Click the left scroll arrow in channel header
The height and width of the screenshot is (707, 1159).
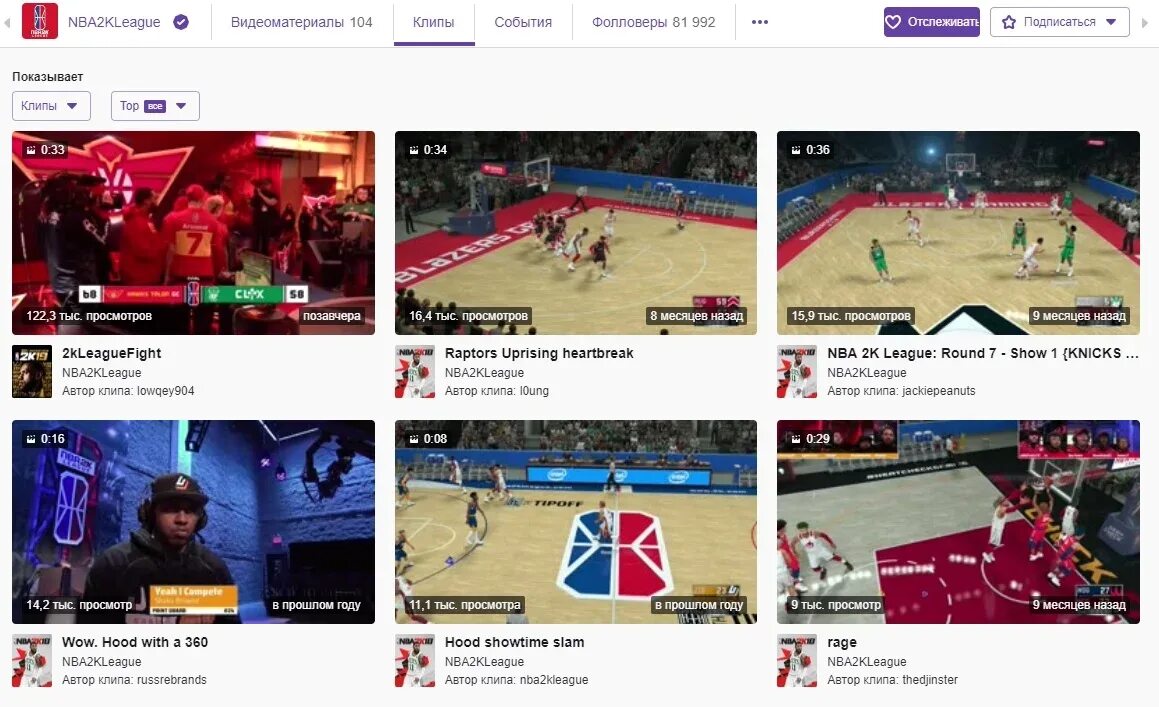tap(7, 22)
